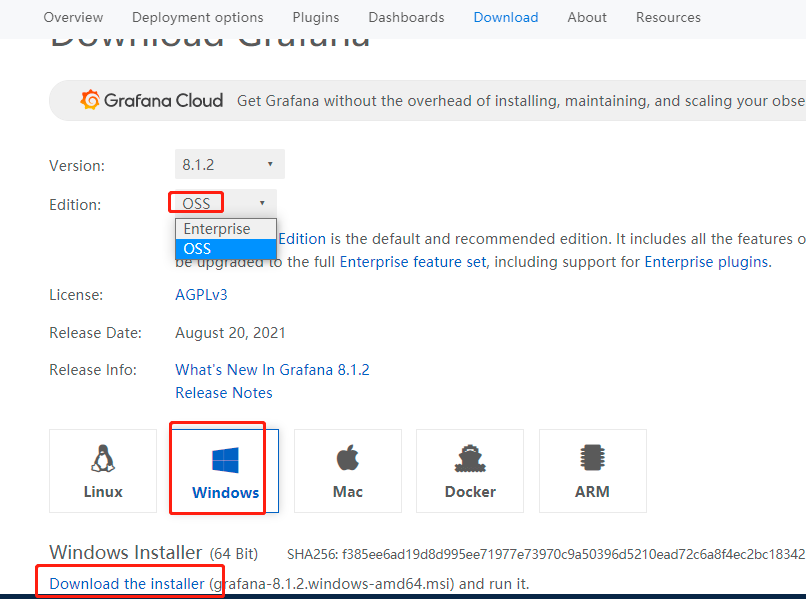Click the Edition link in description
Image resolution: width=806 pixels, height=599 pixels.
pos(302,239)
